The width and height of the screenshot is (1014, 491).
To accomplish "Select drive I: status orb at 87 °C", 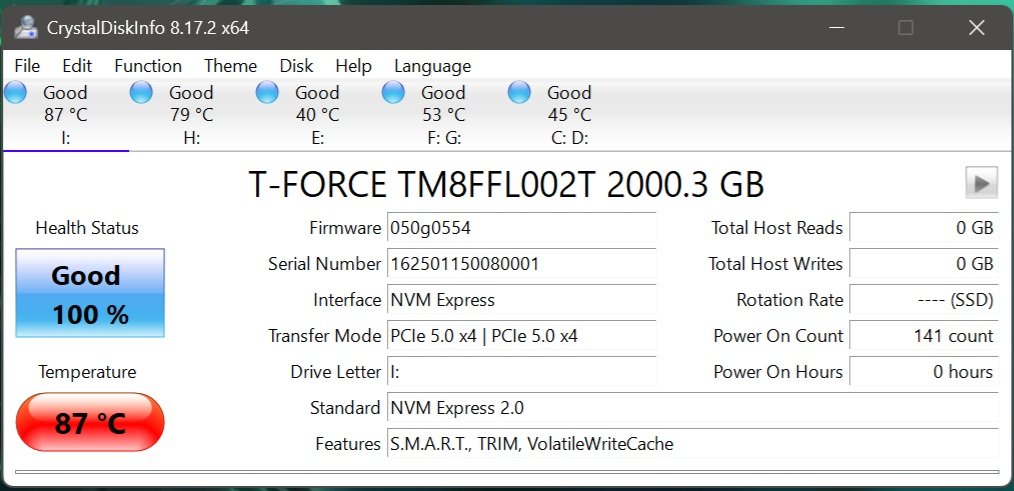I will click(x=15, y=93).
